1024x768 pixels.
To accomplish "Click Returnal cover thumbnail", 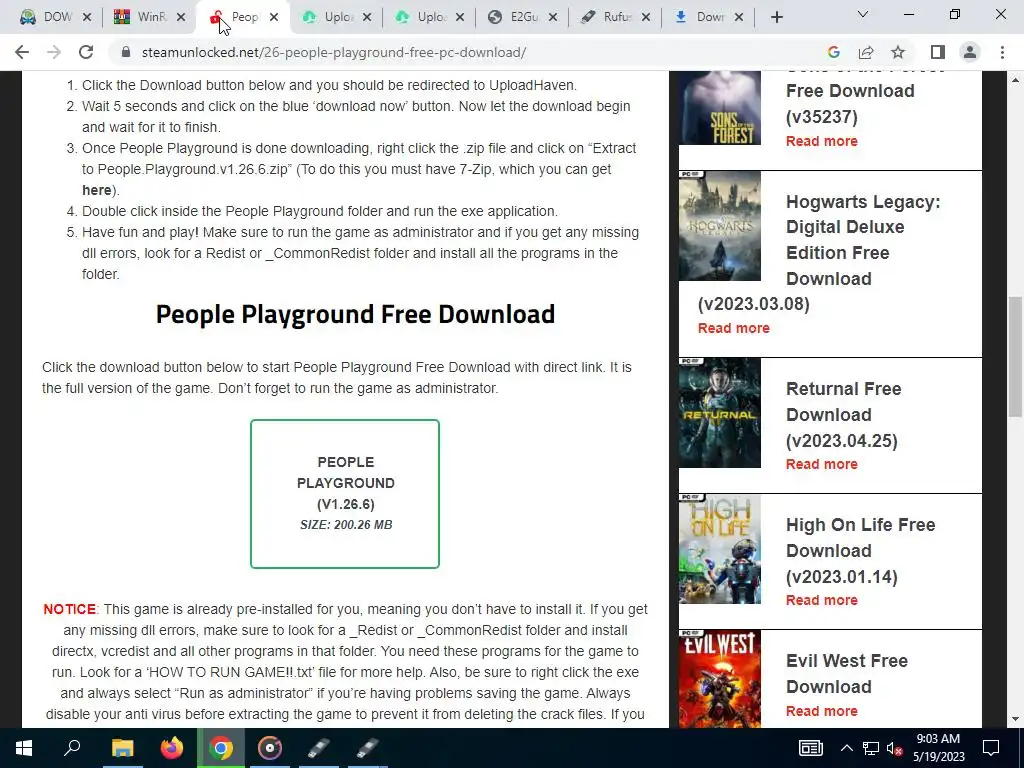I will coord(720,413).
